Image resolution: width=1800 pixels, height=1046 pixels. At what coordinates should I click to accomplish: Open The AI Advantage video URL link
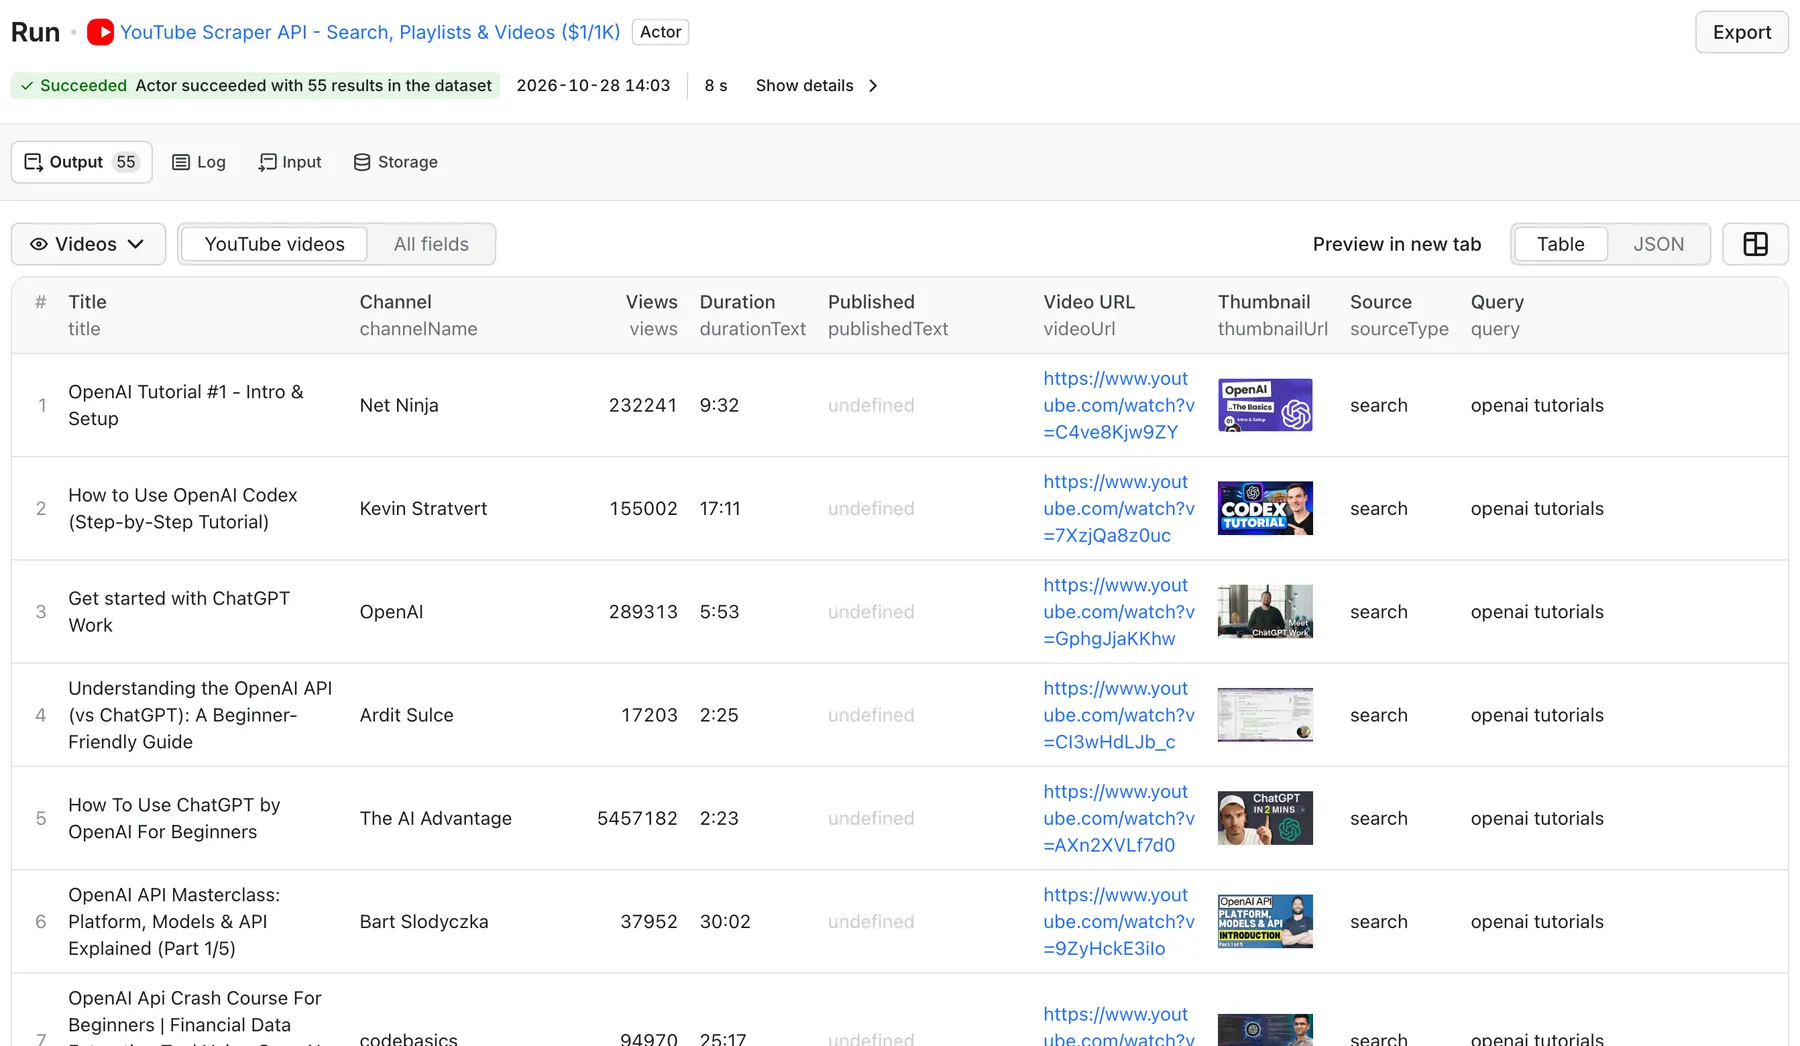tap(1119, 818)
